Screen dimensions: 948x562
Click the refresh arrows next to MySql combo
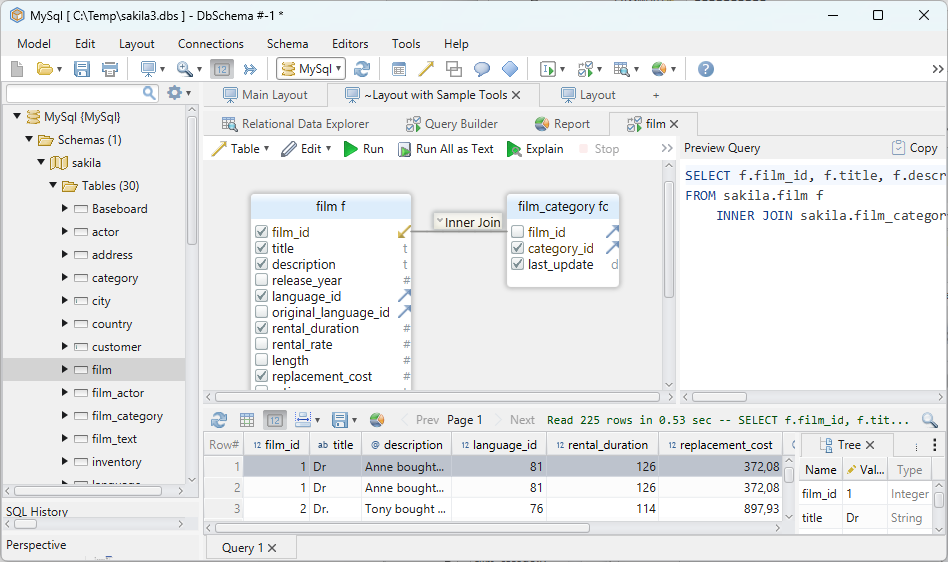pyautogui.click(x=362, y=69)
